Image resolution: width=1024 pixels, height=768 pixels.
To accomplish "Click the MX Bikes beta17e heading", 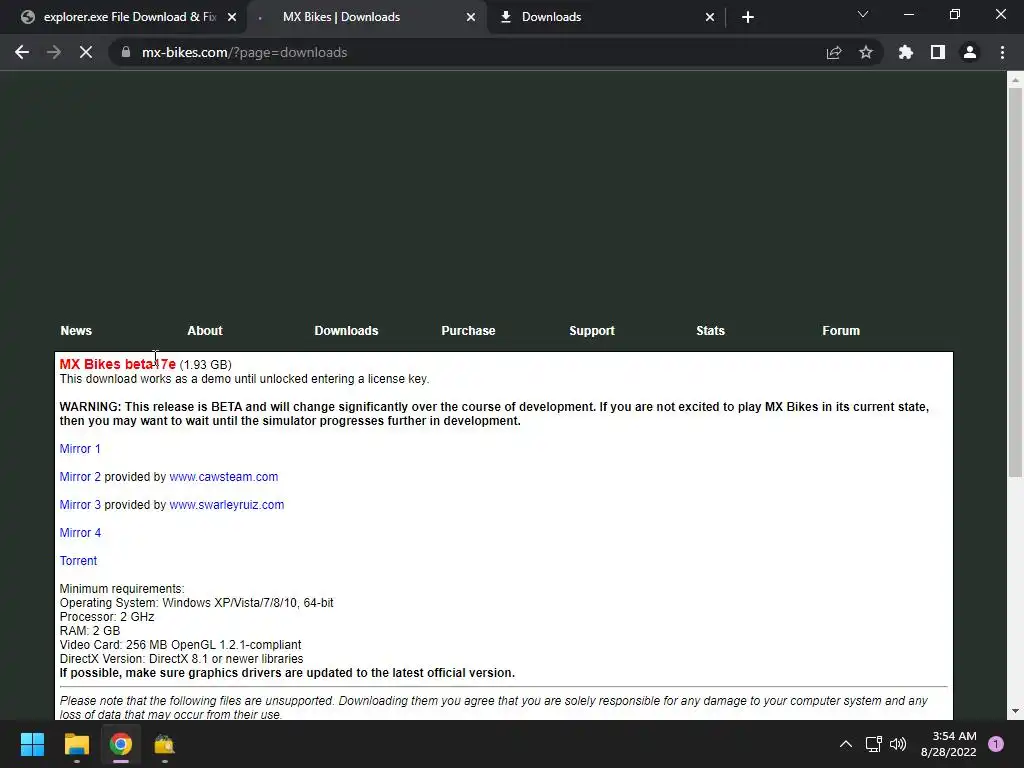I will pos(118,364).
